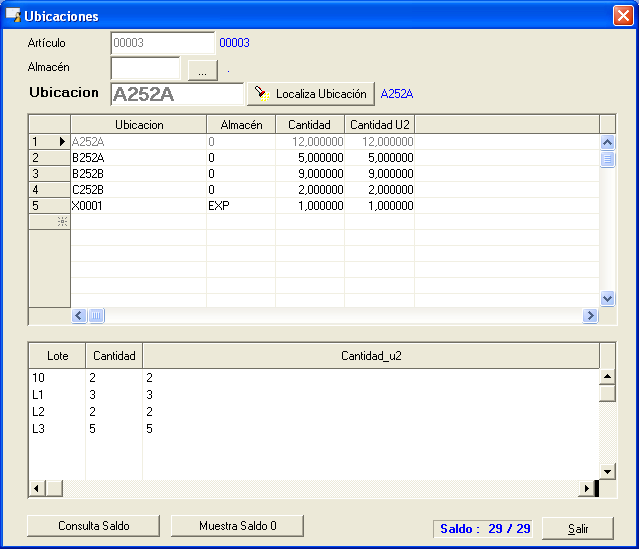Image resolution: width=639 pixels, height=549 pixels.
Task: Click upper grid vertical scroll down arrow
Action: point(607,299)
